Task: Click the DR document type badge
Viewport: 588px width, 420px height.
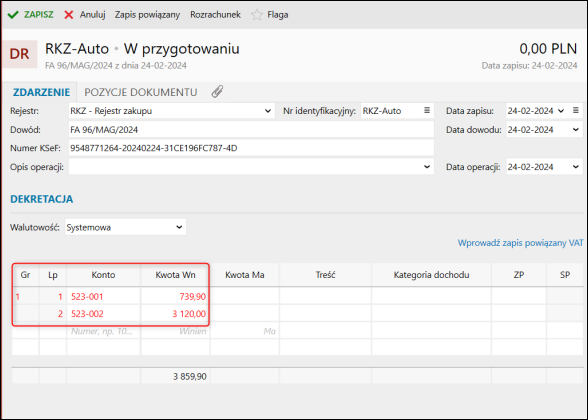Action: click(x=20, y=54)
